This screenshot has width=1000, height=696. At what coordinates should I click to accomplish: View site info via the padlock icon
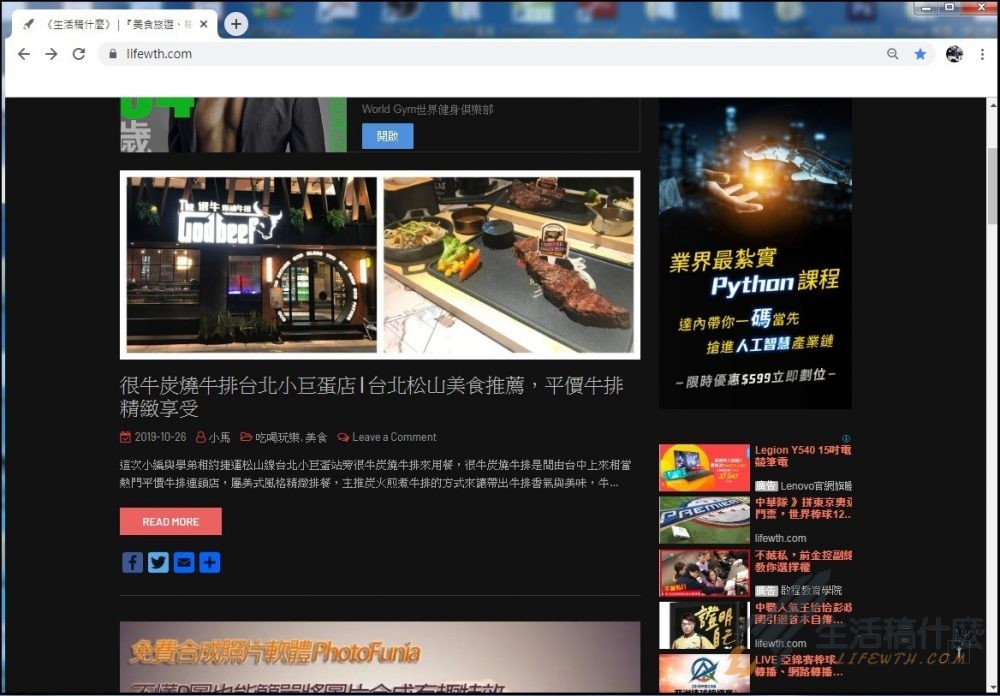pyautogui.click(x=113, y=54)
